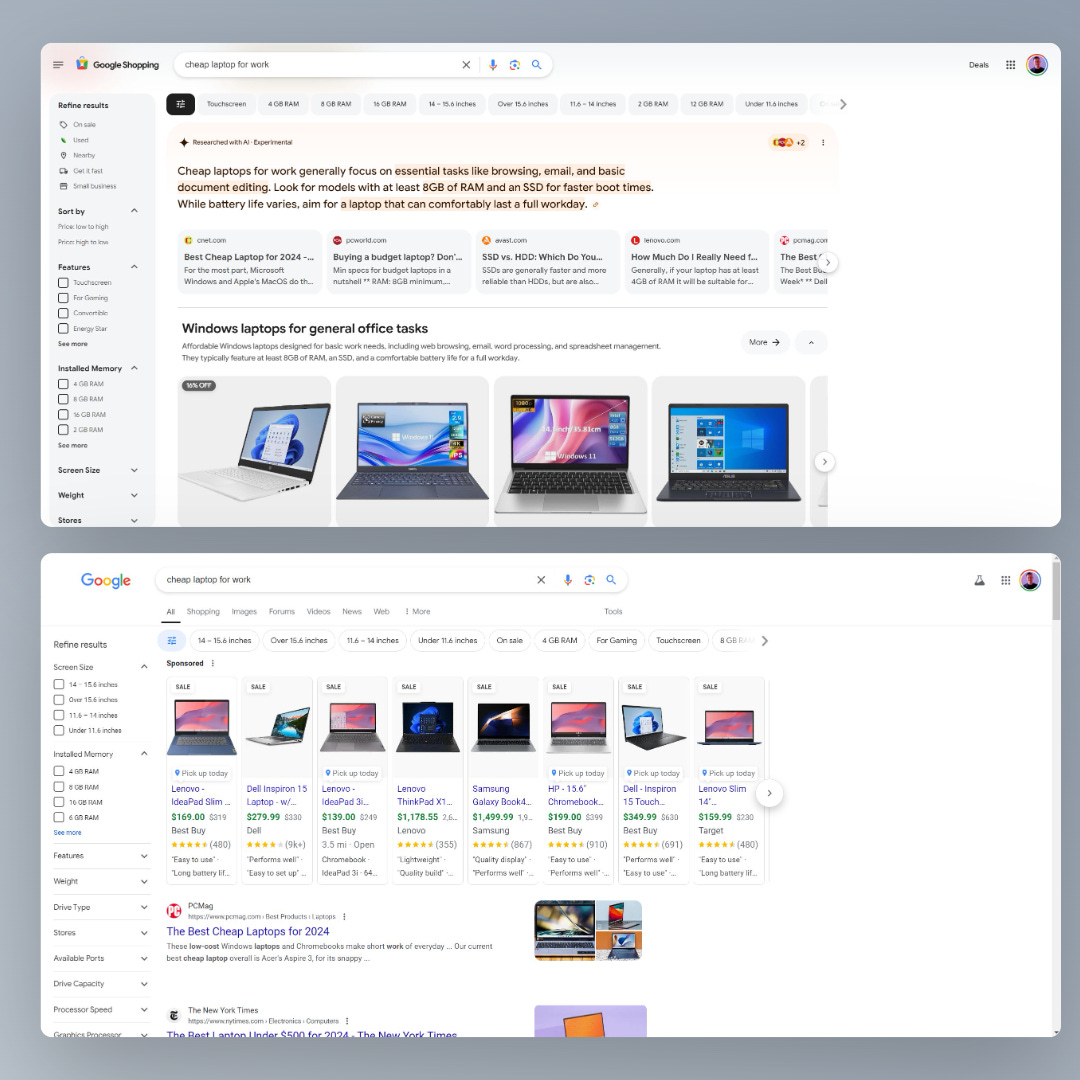This screenshot has height=1080, width=1080.
Task: Click More button for Windows laptops
Action: pyautogui.click(x=764, y=342)
